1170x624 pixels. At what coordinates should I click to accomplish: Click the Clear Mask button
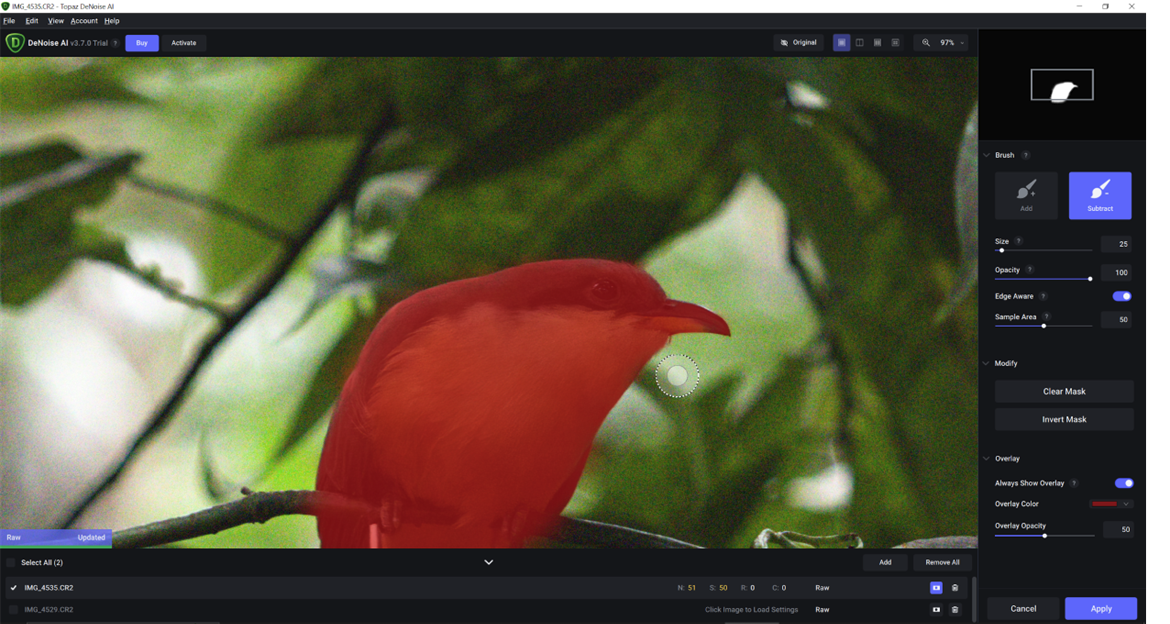[1063, 391]
